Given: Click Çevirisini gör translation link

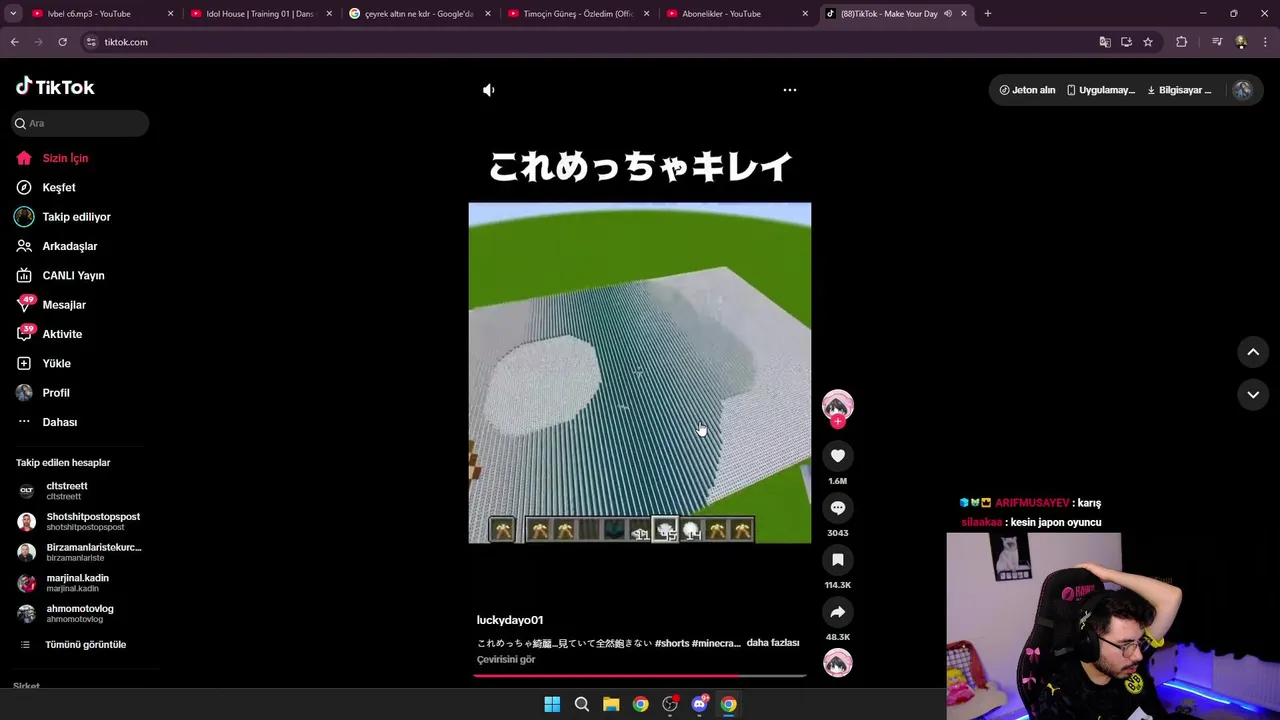Looking at the screenshot, I should point(506,660).
